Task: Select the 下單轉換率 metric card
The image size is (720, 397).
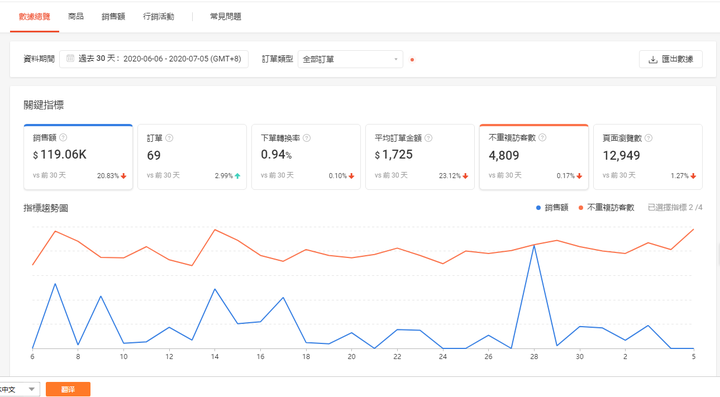Action: coord(306,157)
